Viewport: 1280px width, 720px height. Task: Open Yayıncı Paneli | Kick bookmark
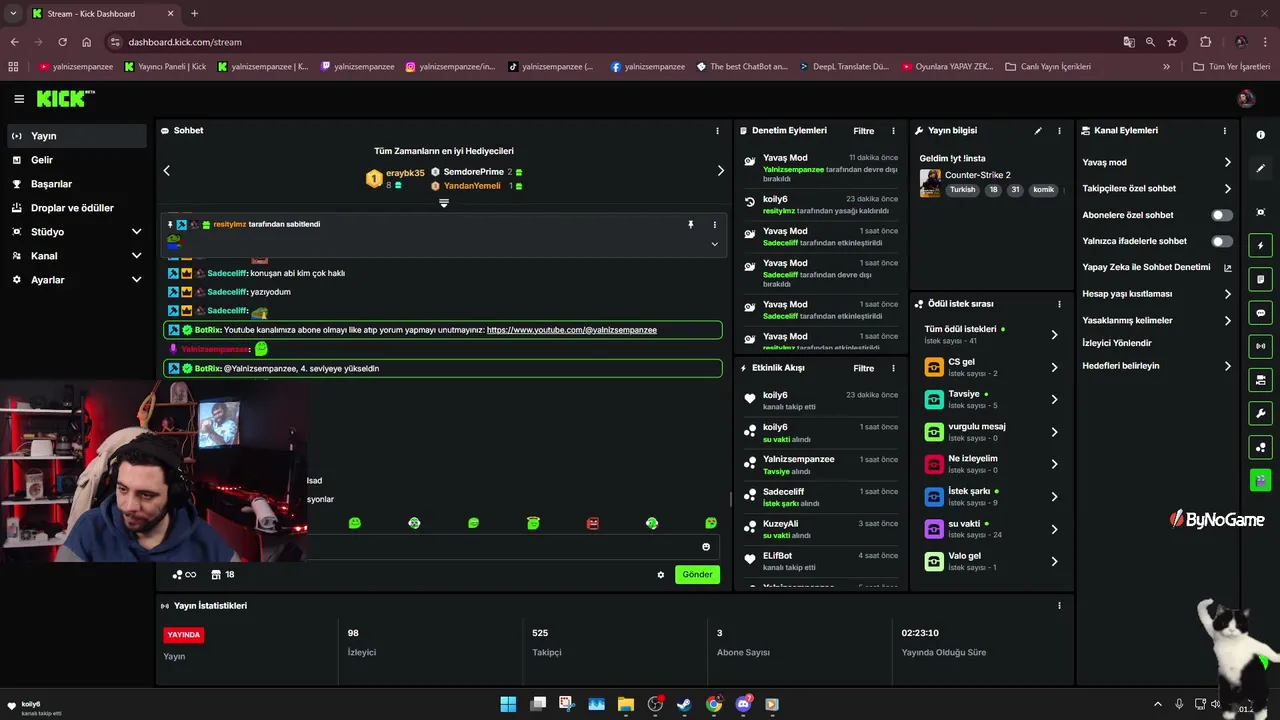(x=165, y=67)
